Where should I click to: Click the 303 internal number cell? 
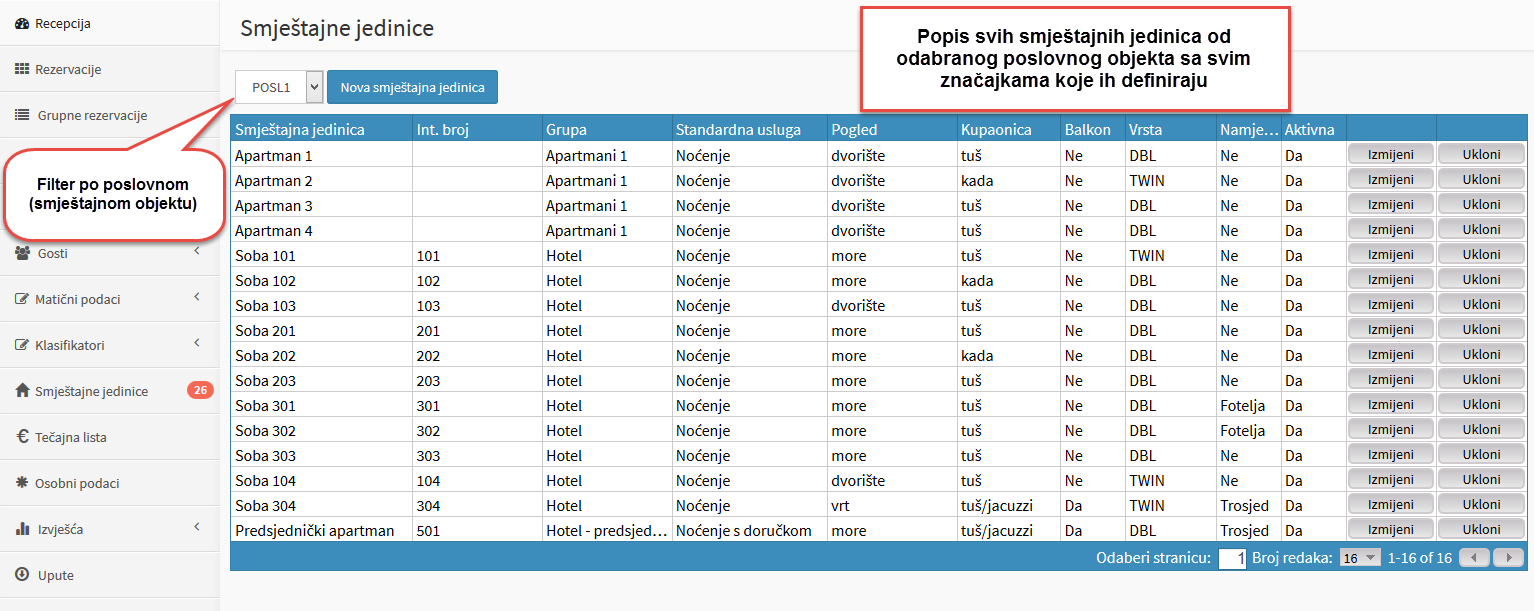click(477, 455)
